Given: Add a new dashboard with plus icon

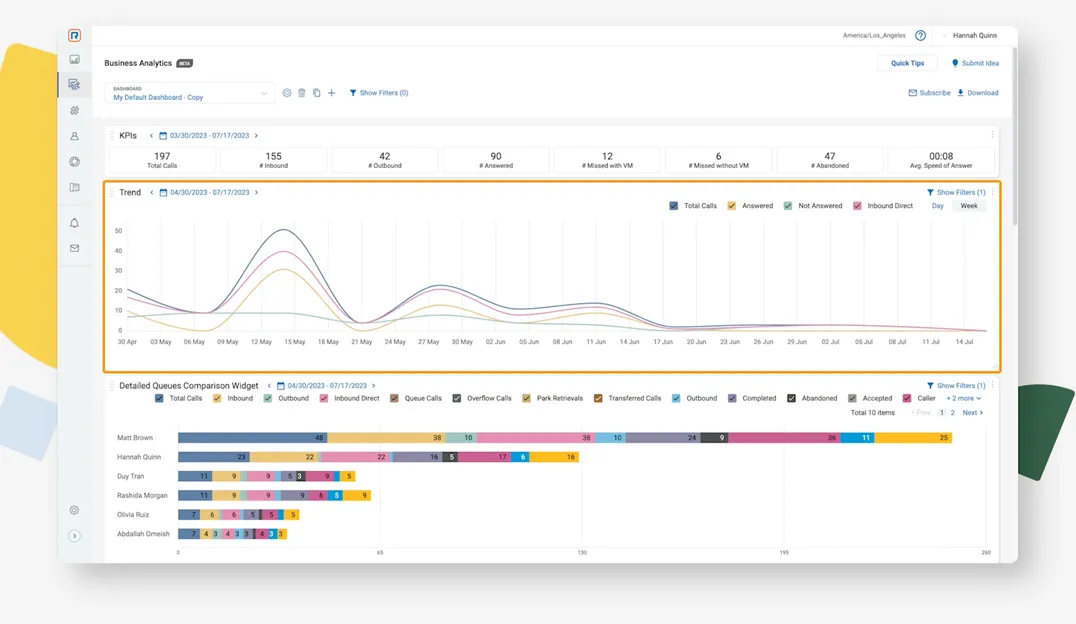Looking at the screenshot, I should [x=332, y=93].
